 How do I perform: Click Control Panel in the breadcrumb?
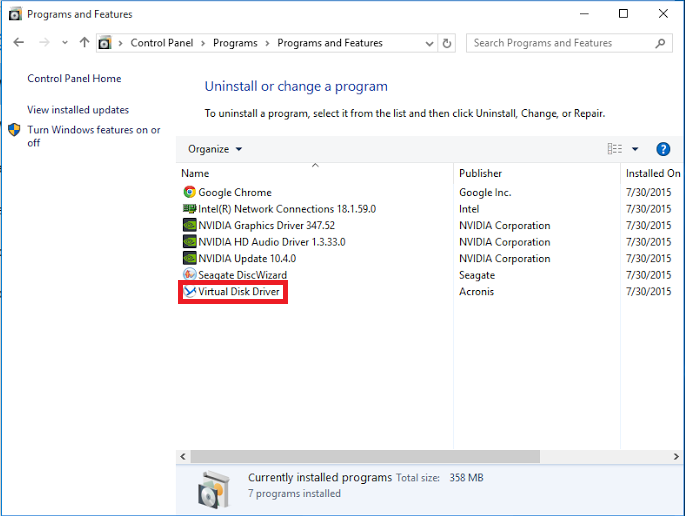(x=162, y=43)
